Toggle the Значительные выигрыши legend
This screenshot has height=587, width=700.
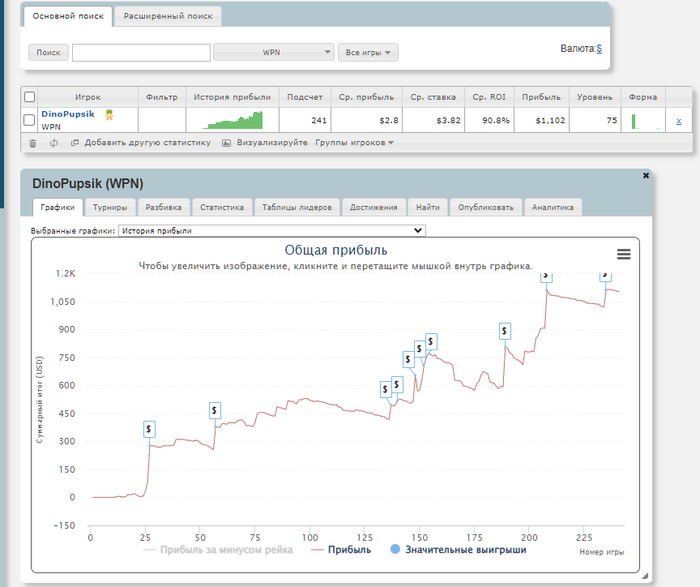[x=458, y=550]
